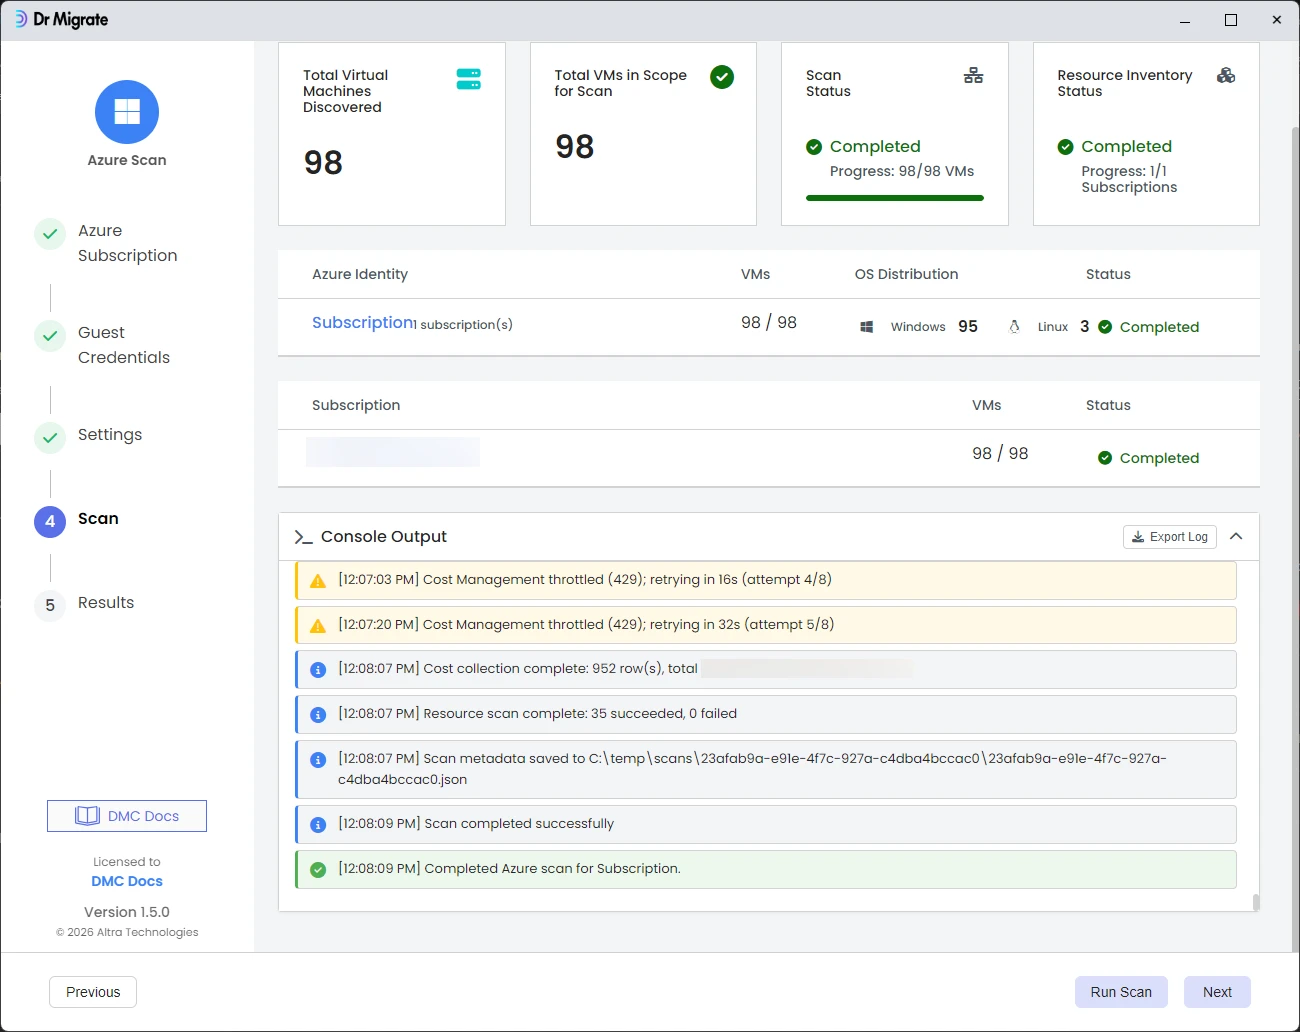Select the Scan step label

[98, 519]
